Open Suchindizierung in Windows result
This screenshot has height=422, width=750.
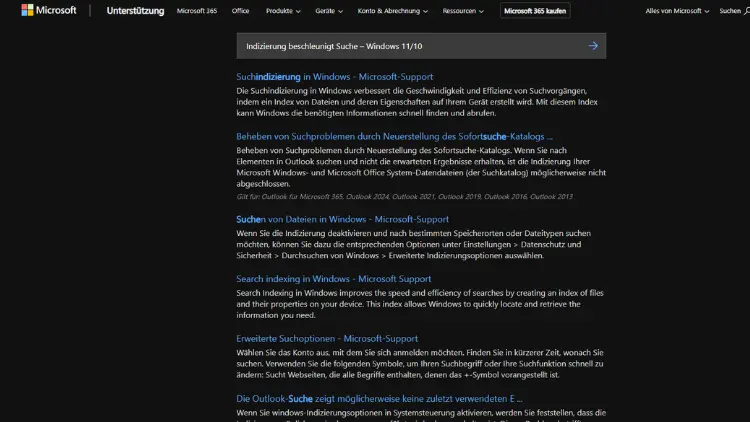click(334, 77)
